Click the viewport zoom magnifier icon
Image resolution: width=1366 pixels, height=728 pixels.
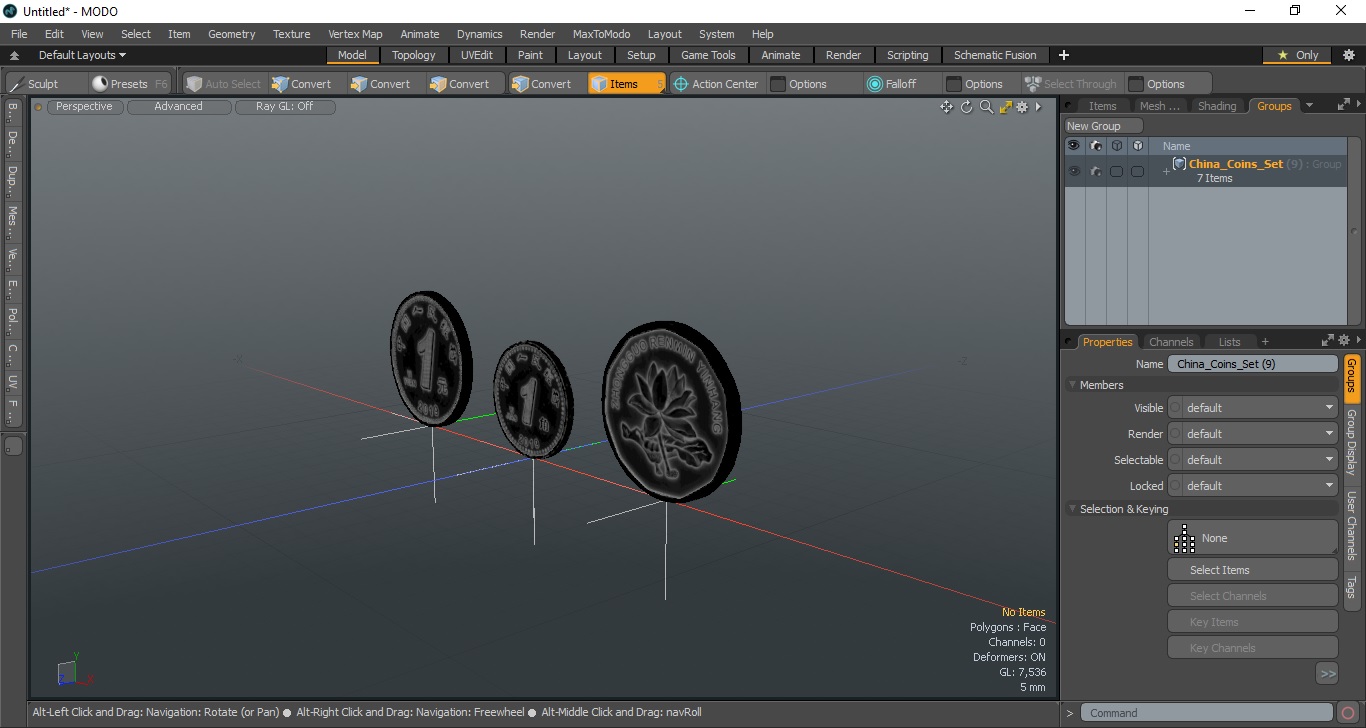click(986, 107)
